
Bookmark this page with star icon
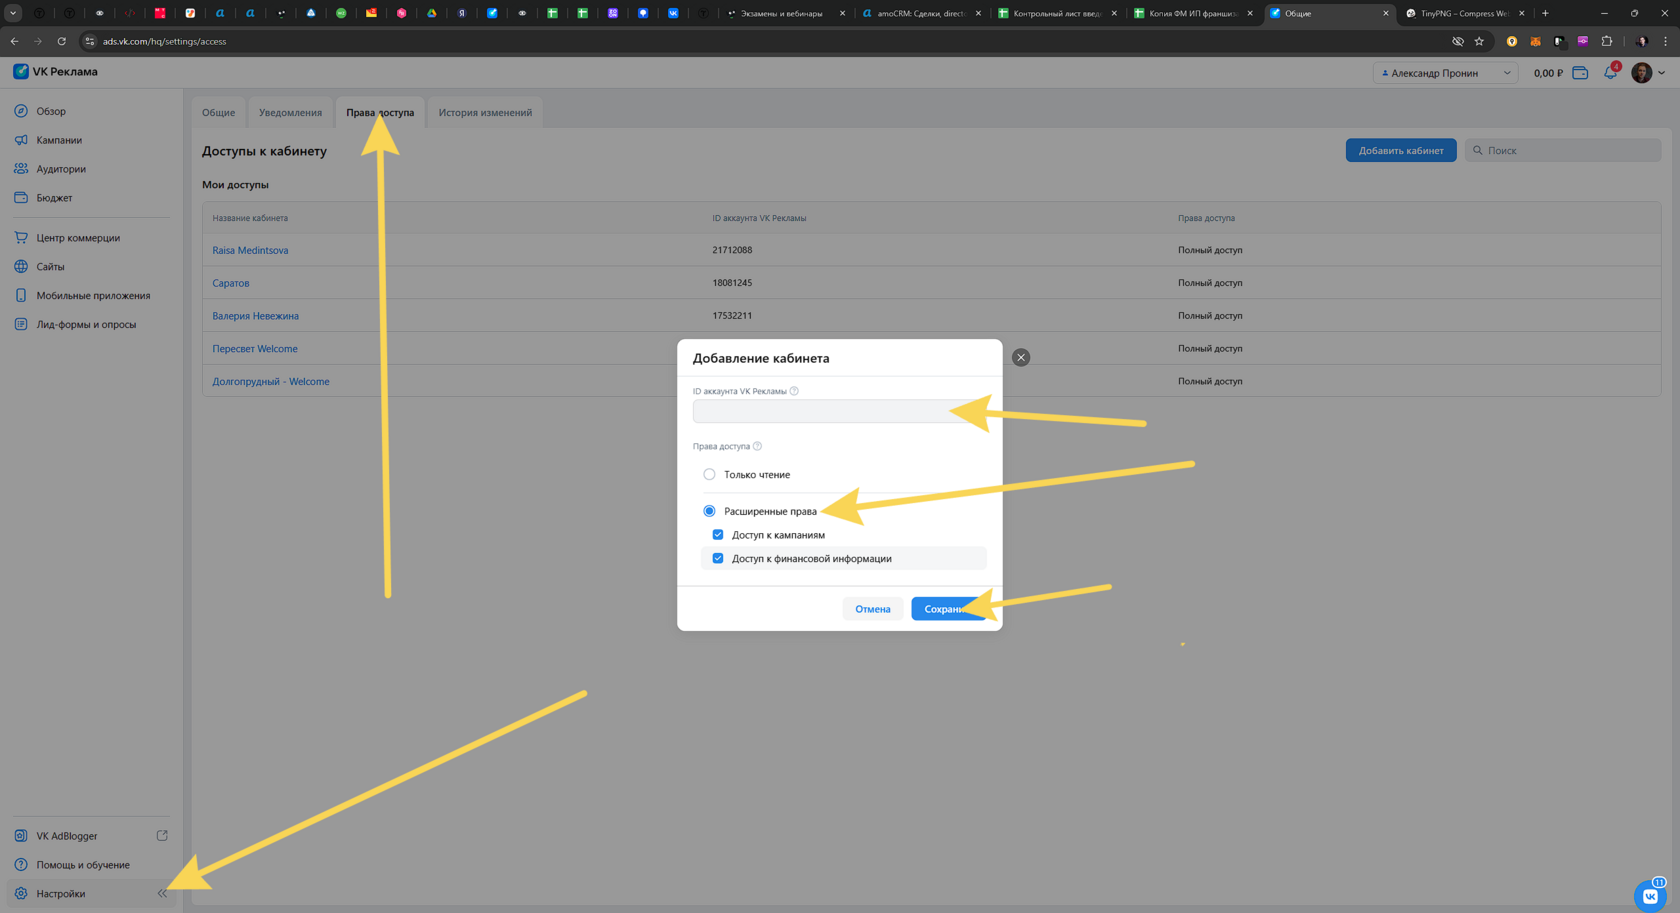tap(1479, 41)
